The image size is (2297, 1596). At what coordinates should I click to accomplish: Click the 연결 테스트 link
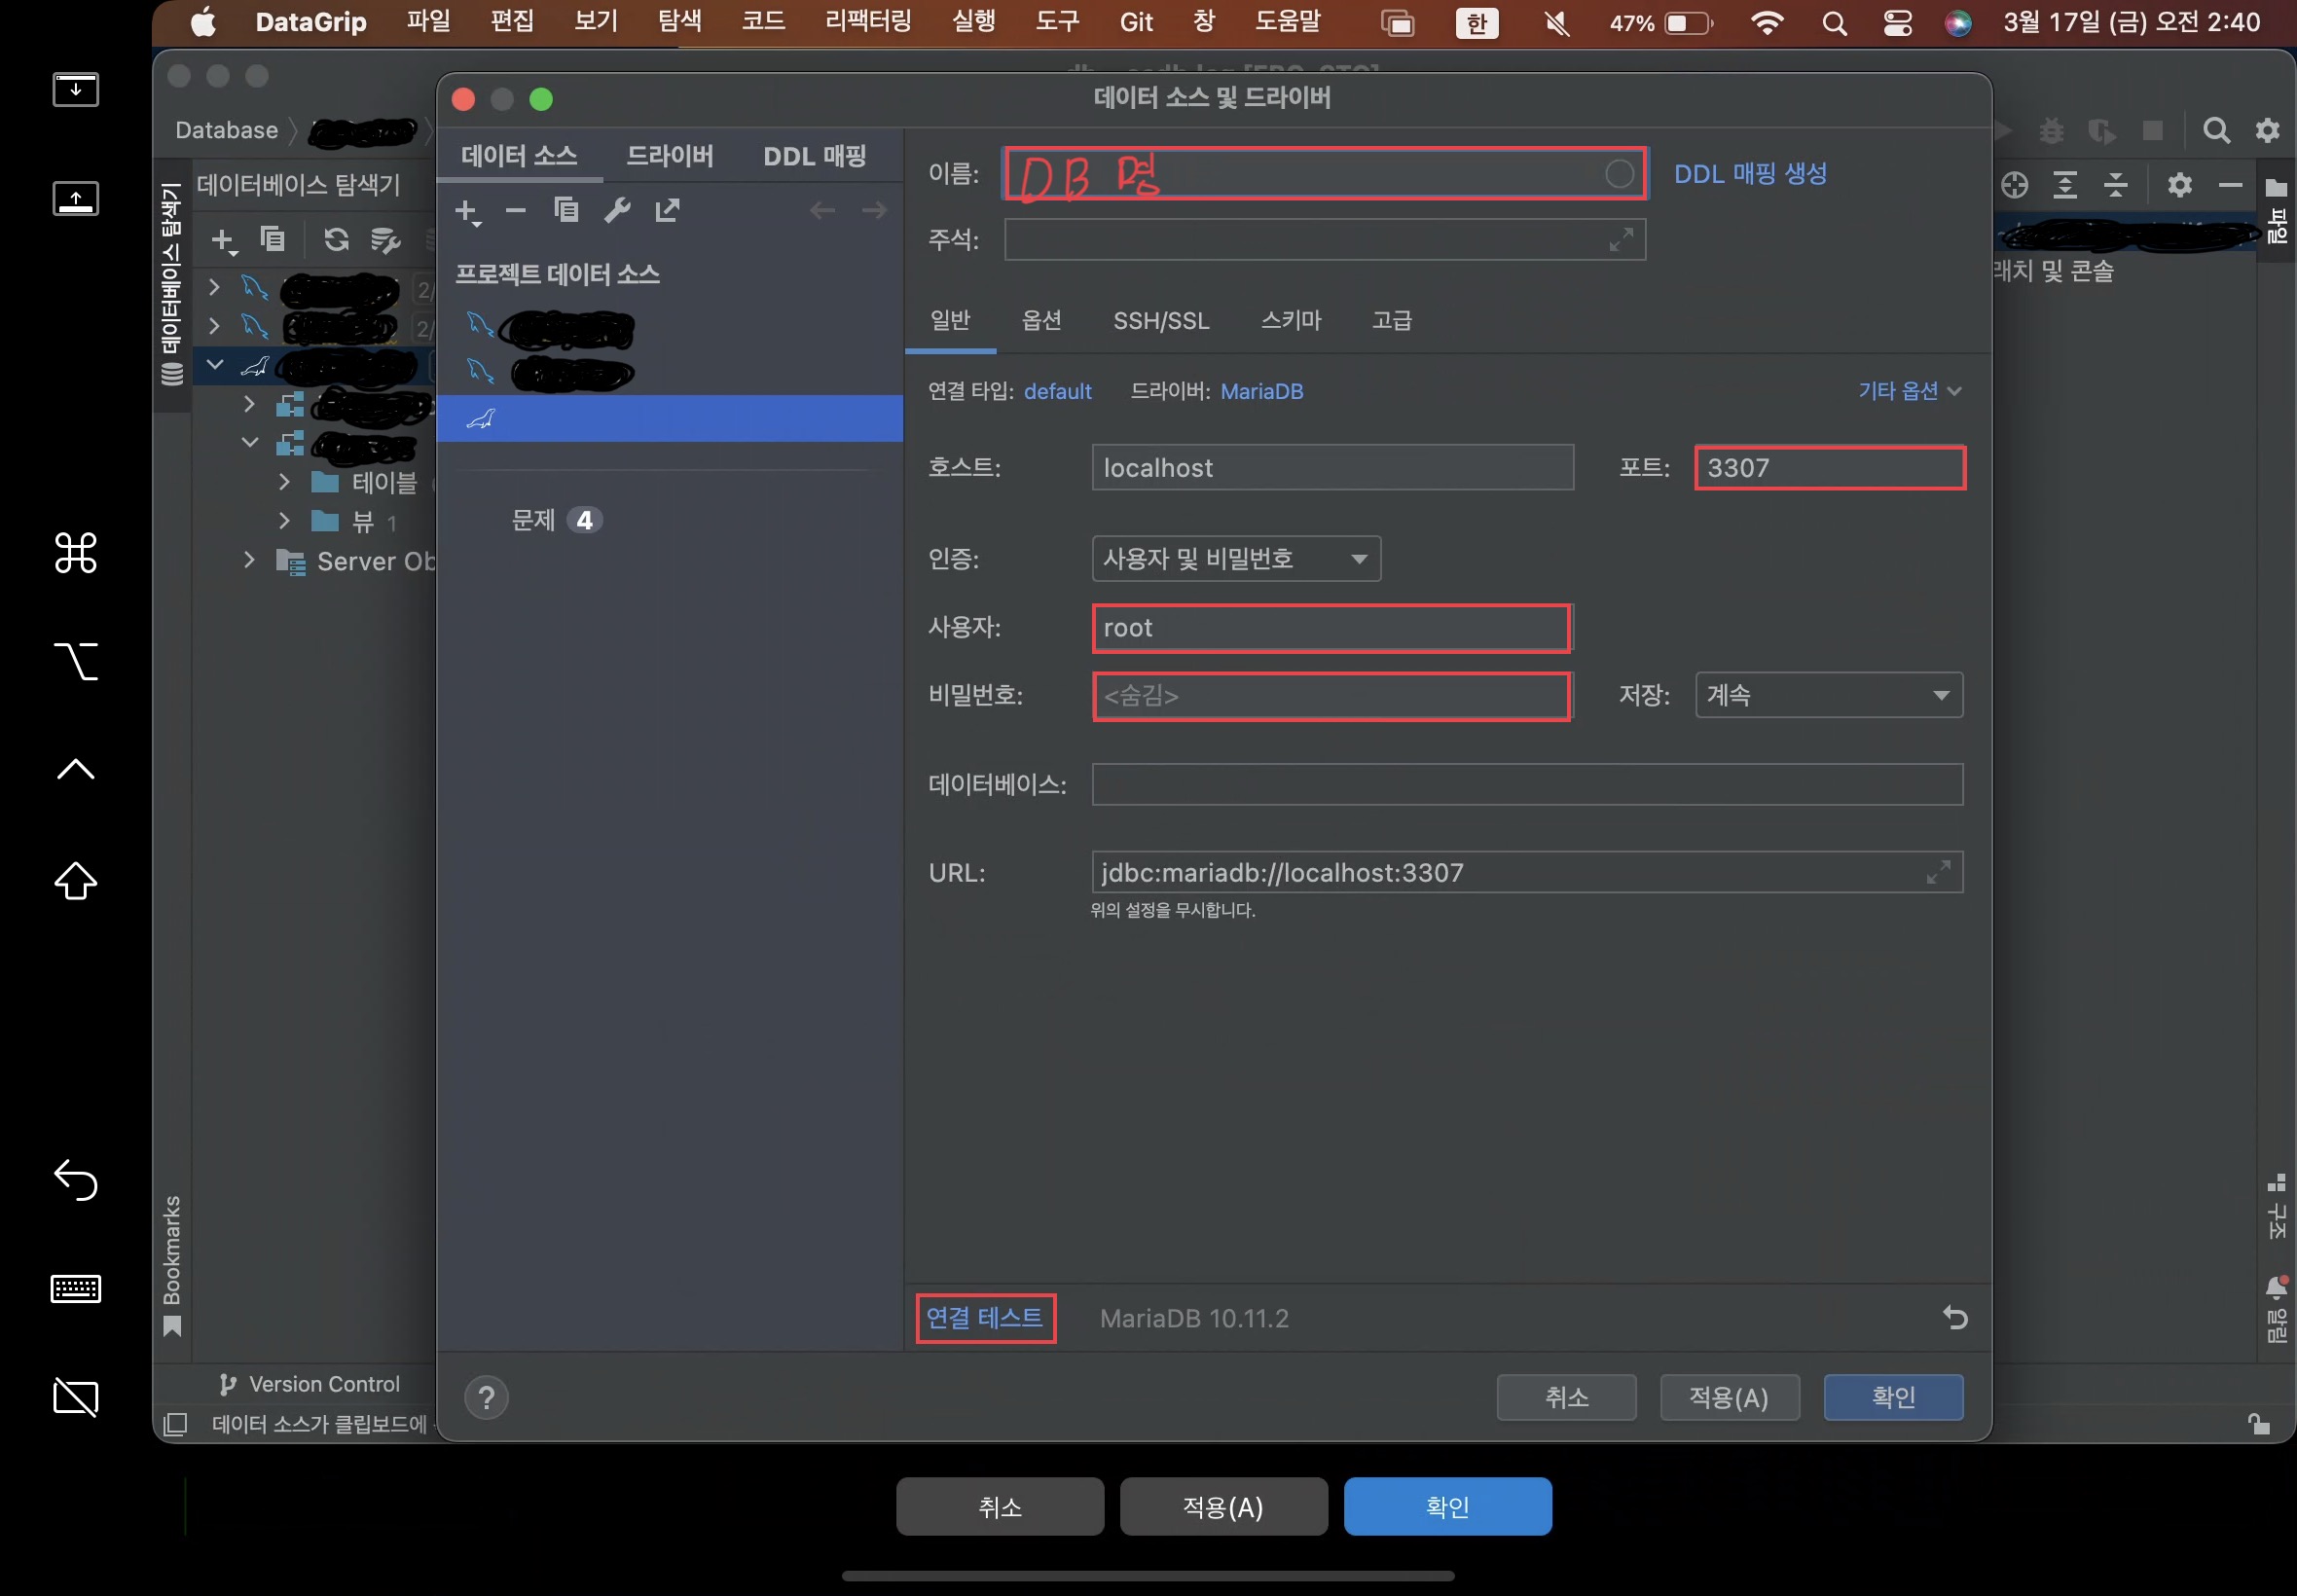pos(984,1318)
